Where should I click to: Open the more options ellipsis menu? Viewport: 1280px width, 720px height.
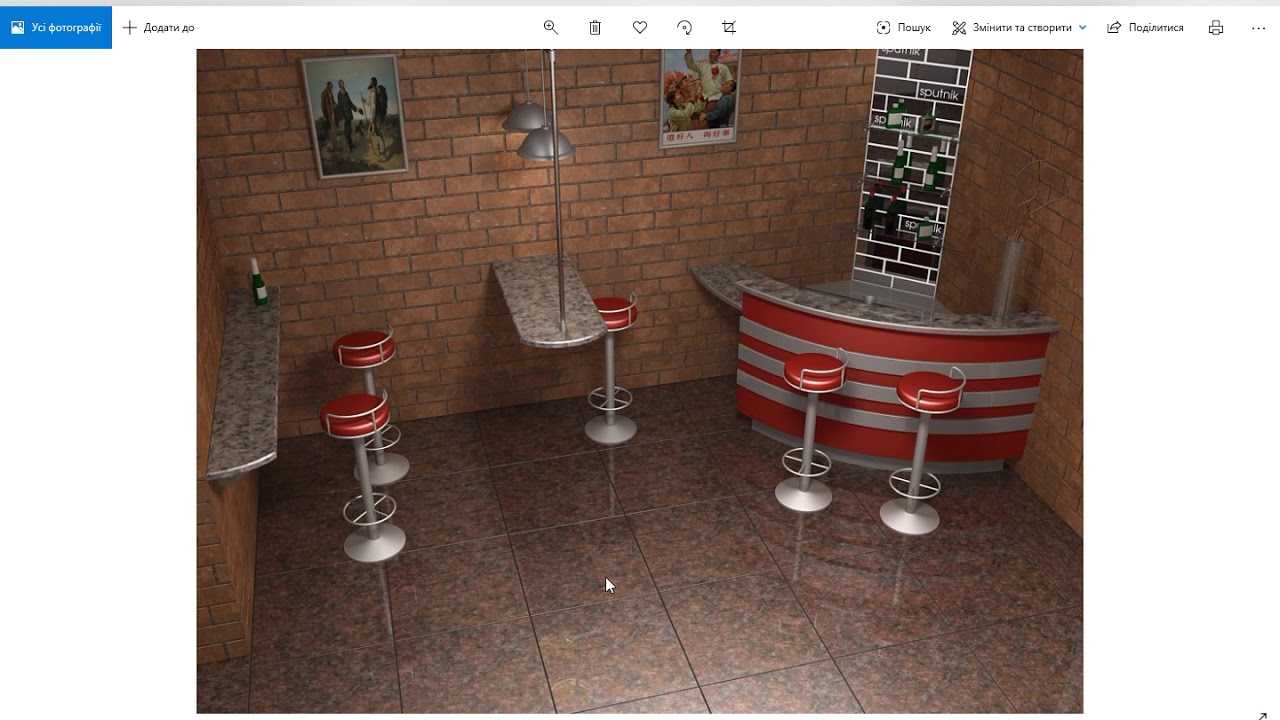point(1259,28)
